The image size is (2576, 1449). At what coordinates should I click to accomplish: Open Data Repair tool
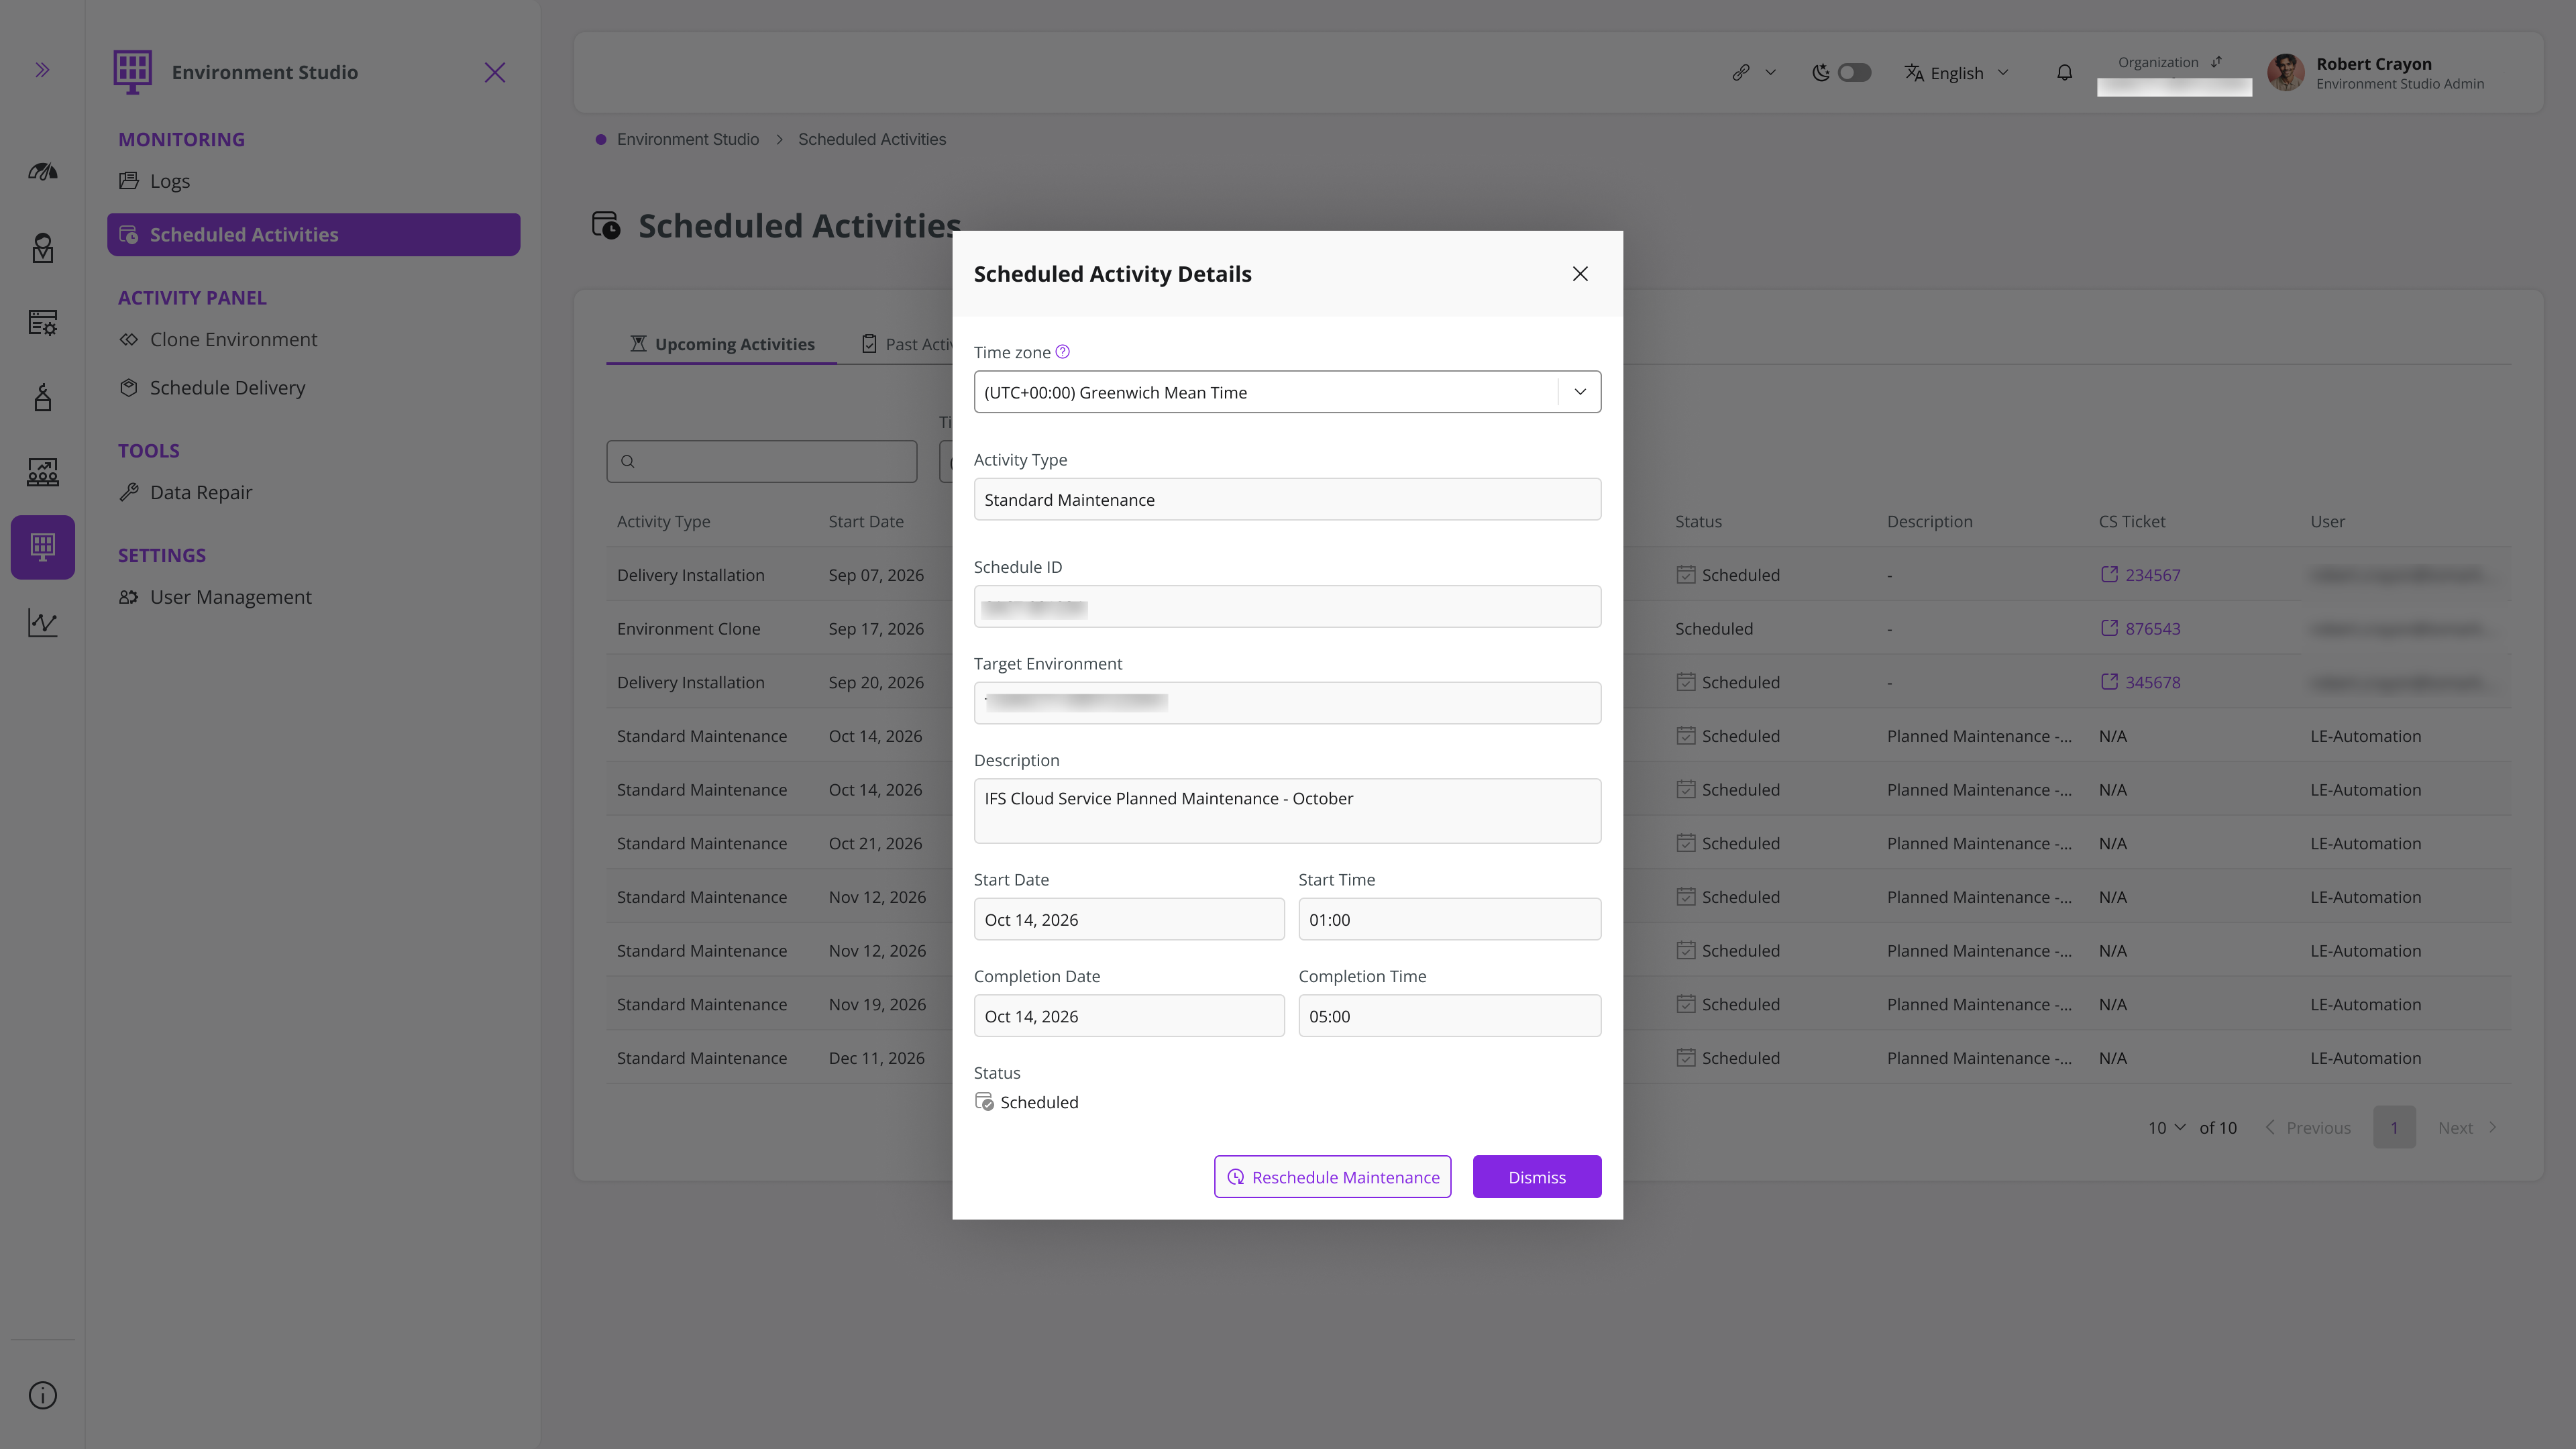186,492
